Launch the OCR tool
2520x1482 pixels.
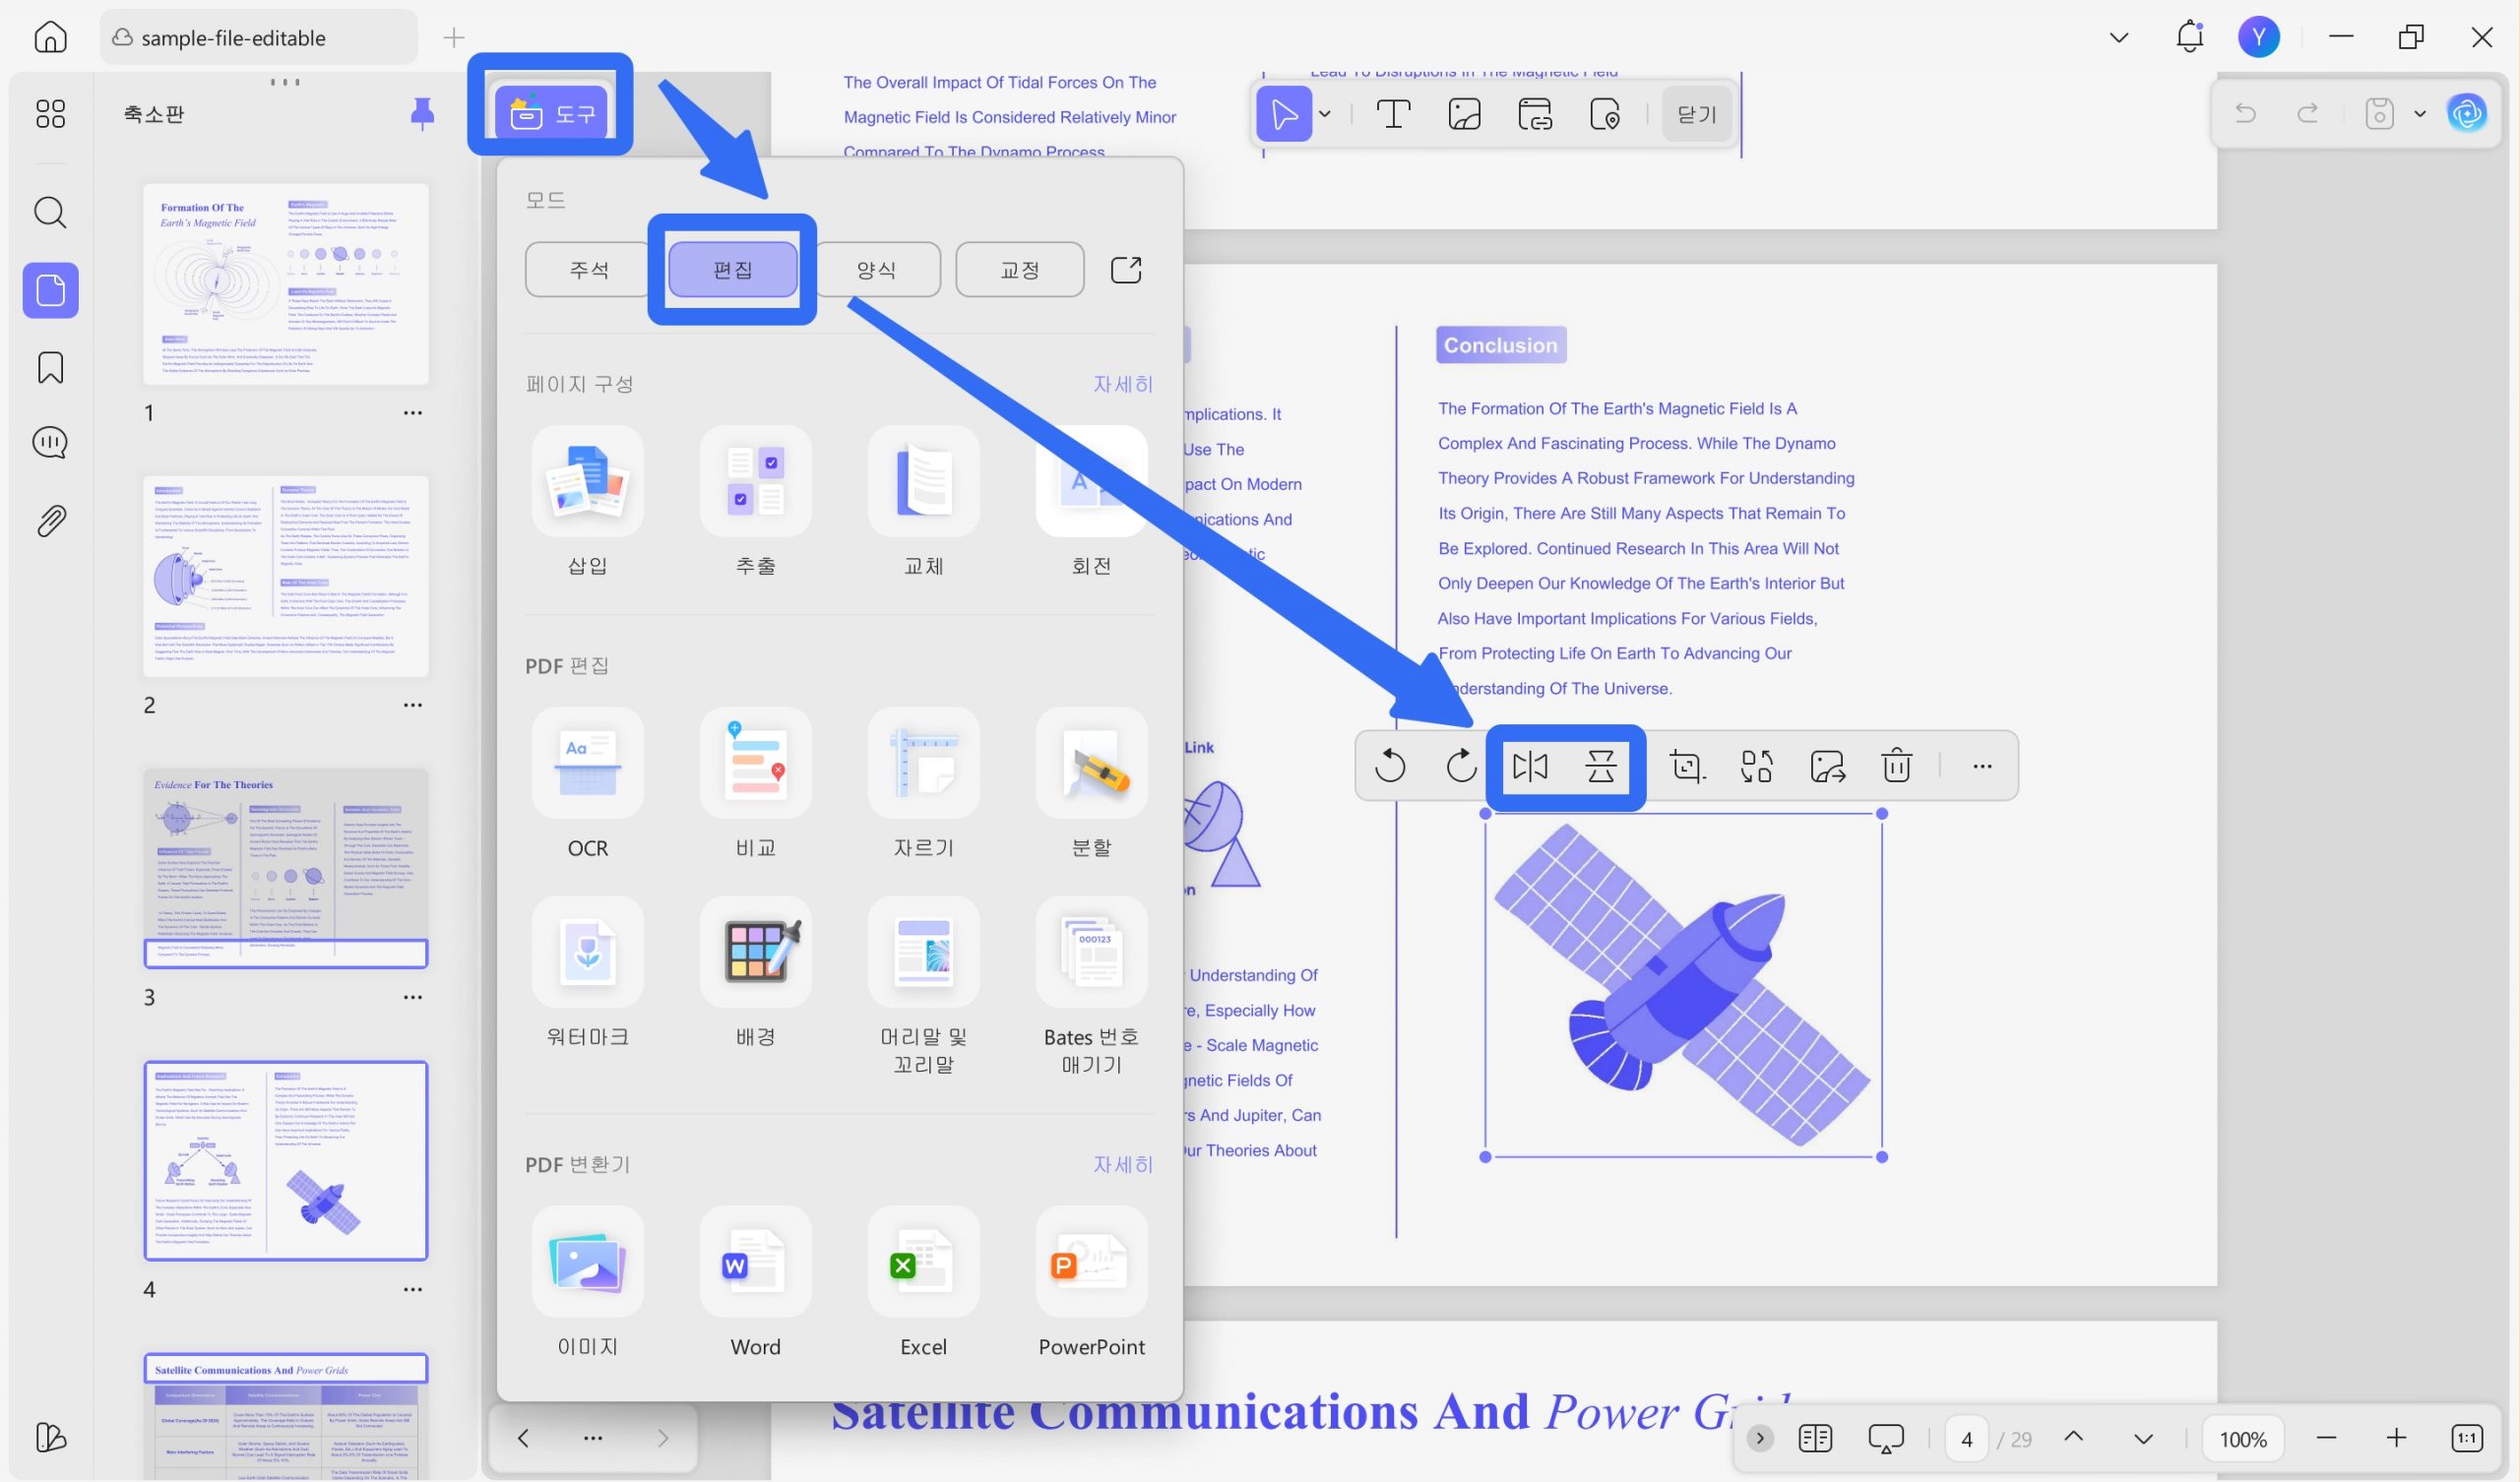pos(588,784)
